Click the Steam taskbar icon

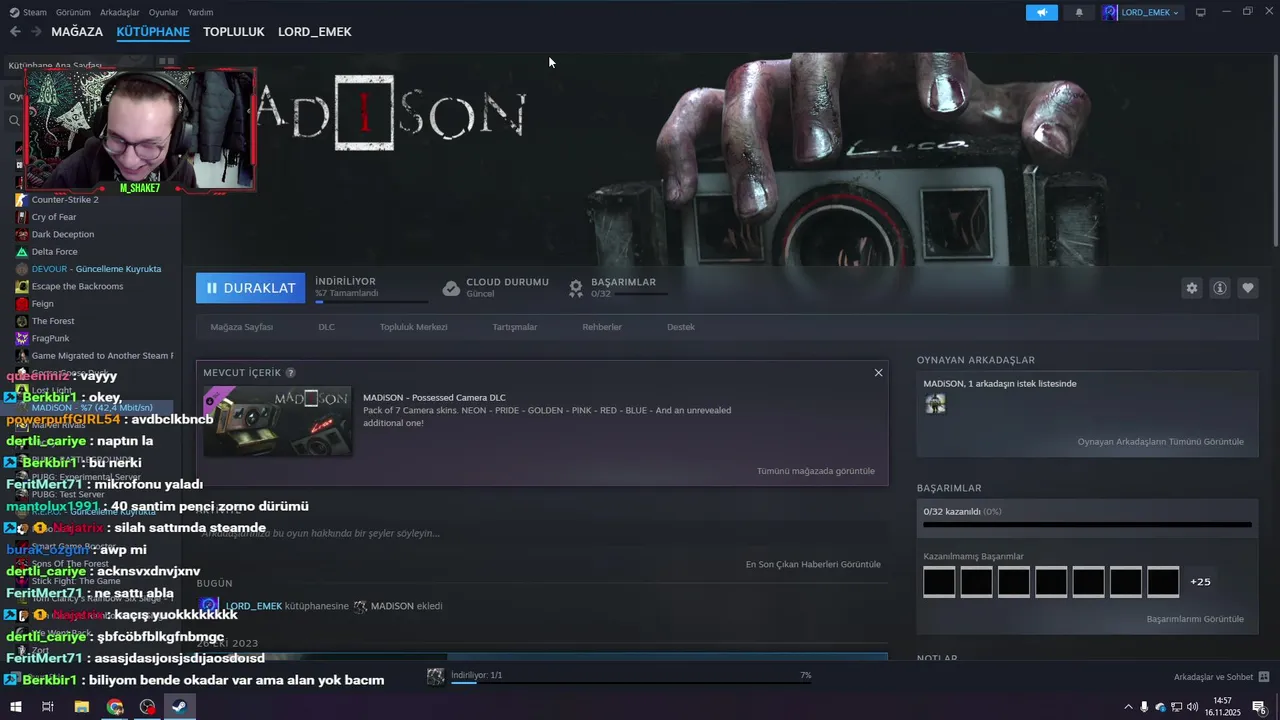(x=179, y=707)
